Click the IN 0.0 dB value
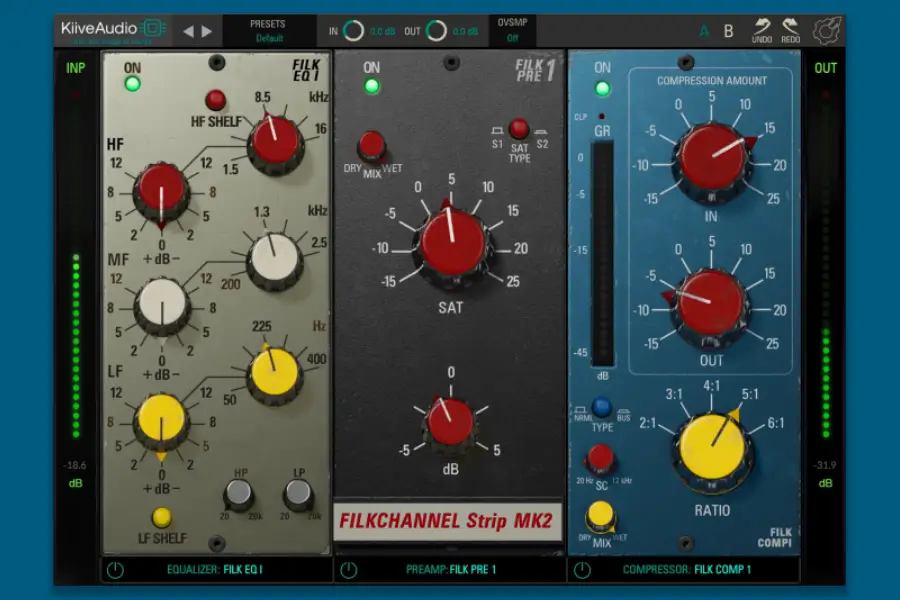This screenshot has height=600, width=900. click(383, 32)
